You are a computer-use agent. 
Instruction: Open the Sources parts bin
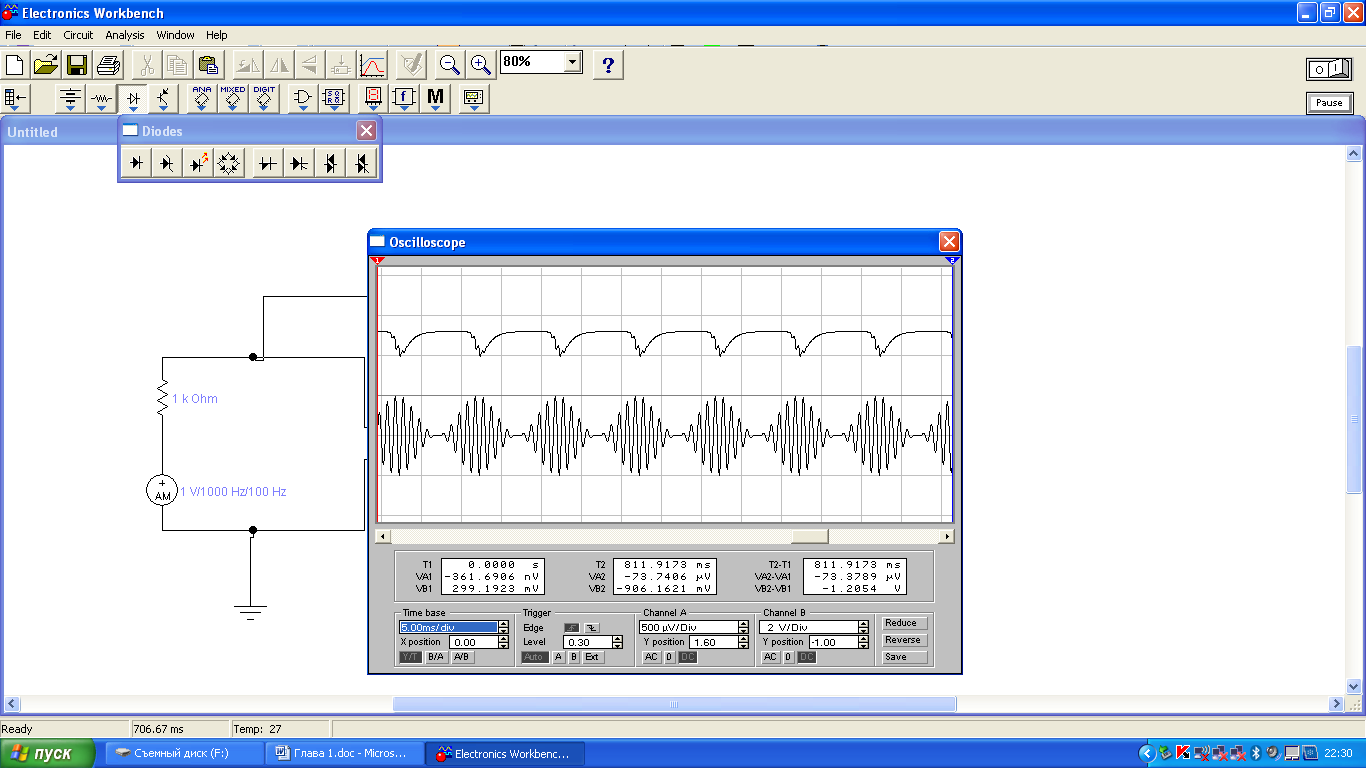[x=70, y=98]
